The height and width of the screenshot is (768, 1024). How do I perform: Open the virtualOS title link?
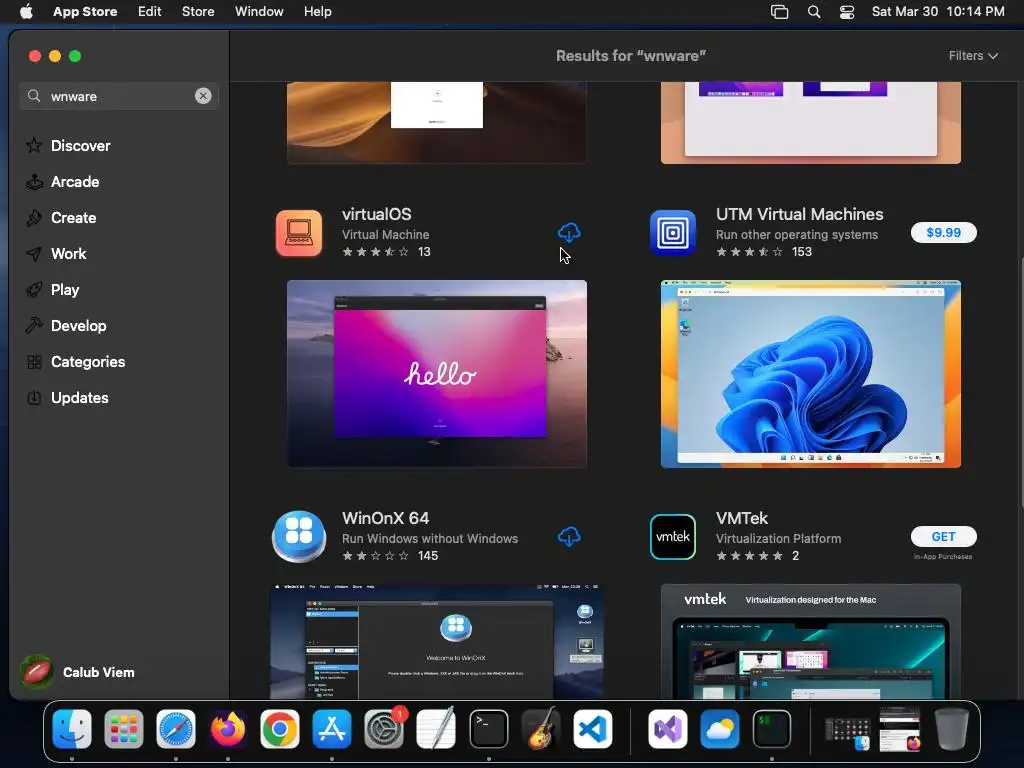[377, 214]
